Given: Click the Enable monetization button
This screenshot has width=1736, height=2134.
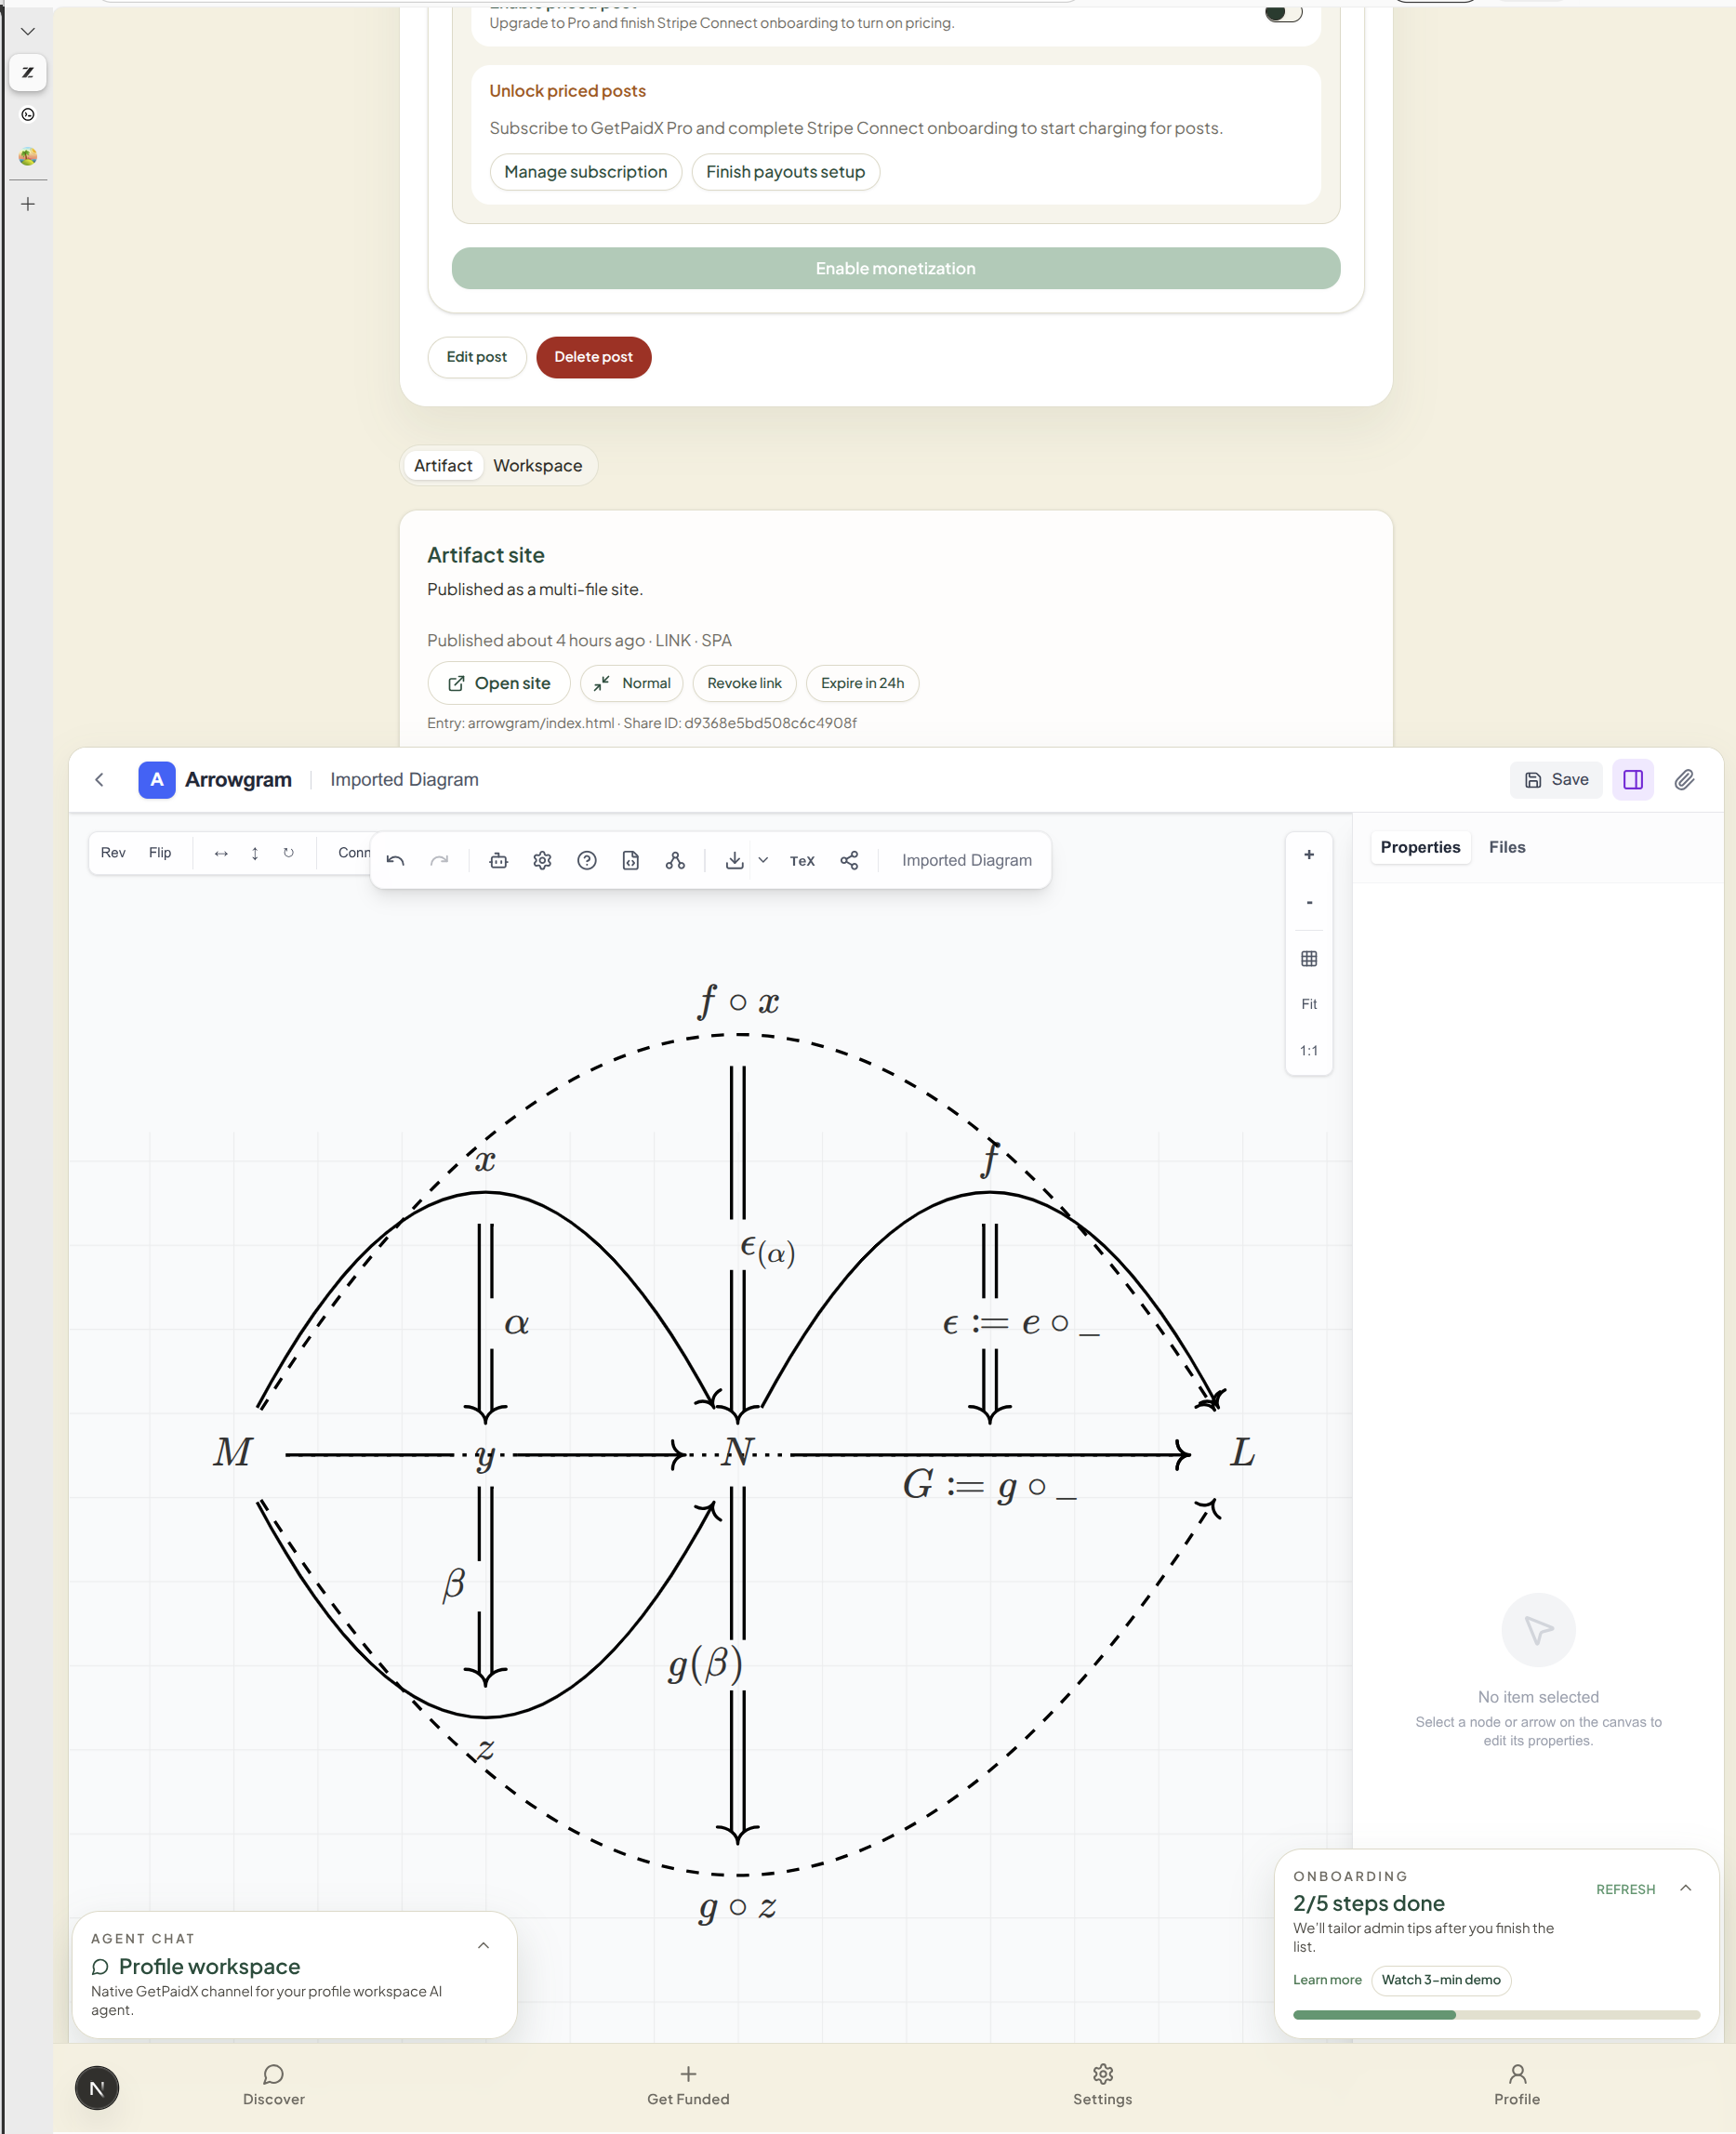Looking at the screenshot, I should [x=895, y=268].
